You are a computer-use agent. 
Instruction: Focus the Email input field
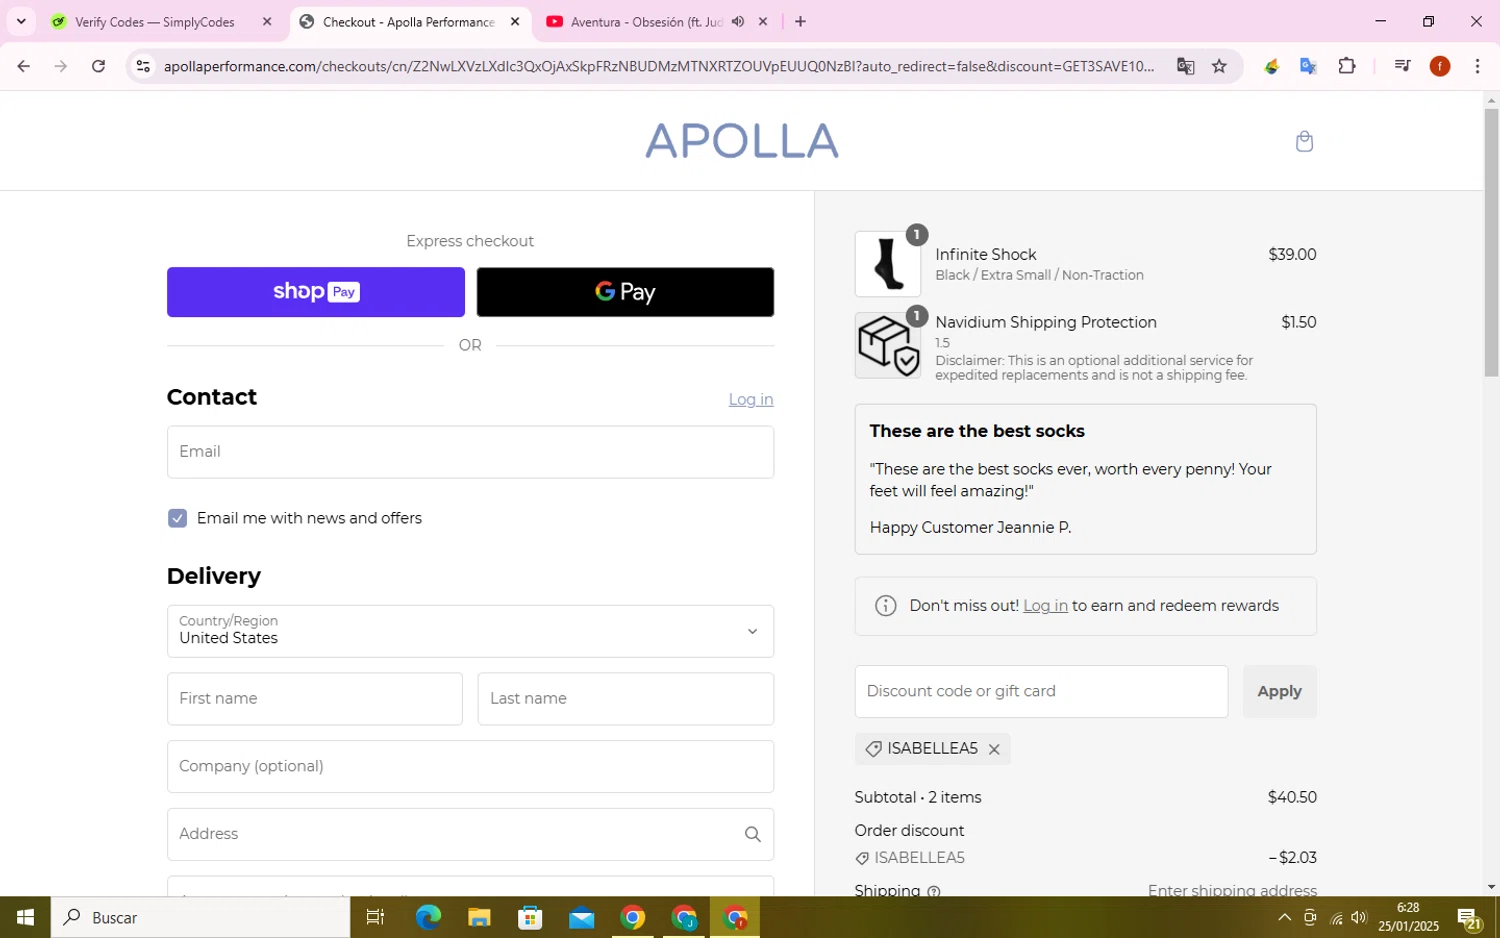(470, 452)
